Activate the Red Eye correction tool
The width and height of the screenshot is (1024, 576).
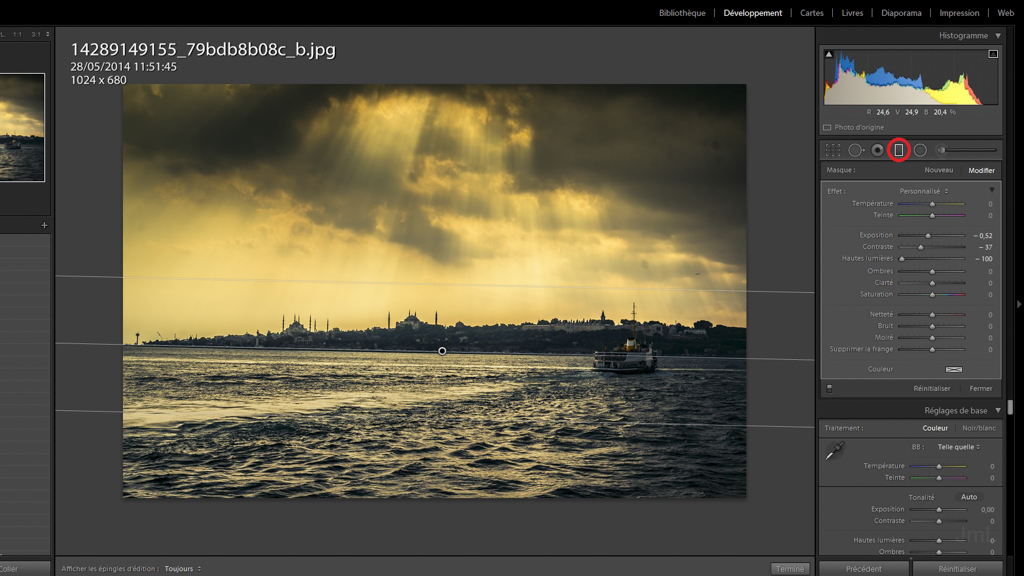(x=877, y=150)
